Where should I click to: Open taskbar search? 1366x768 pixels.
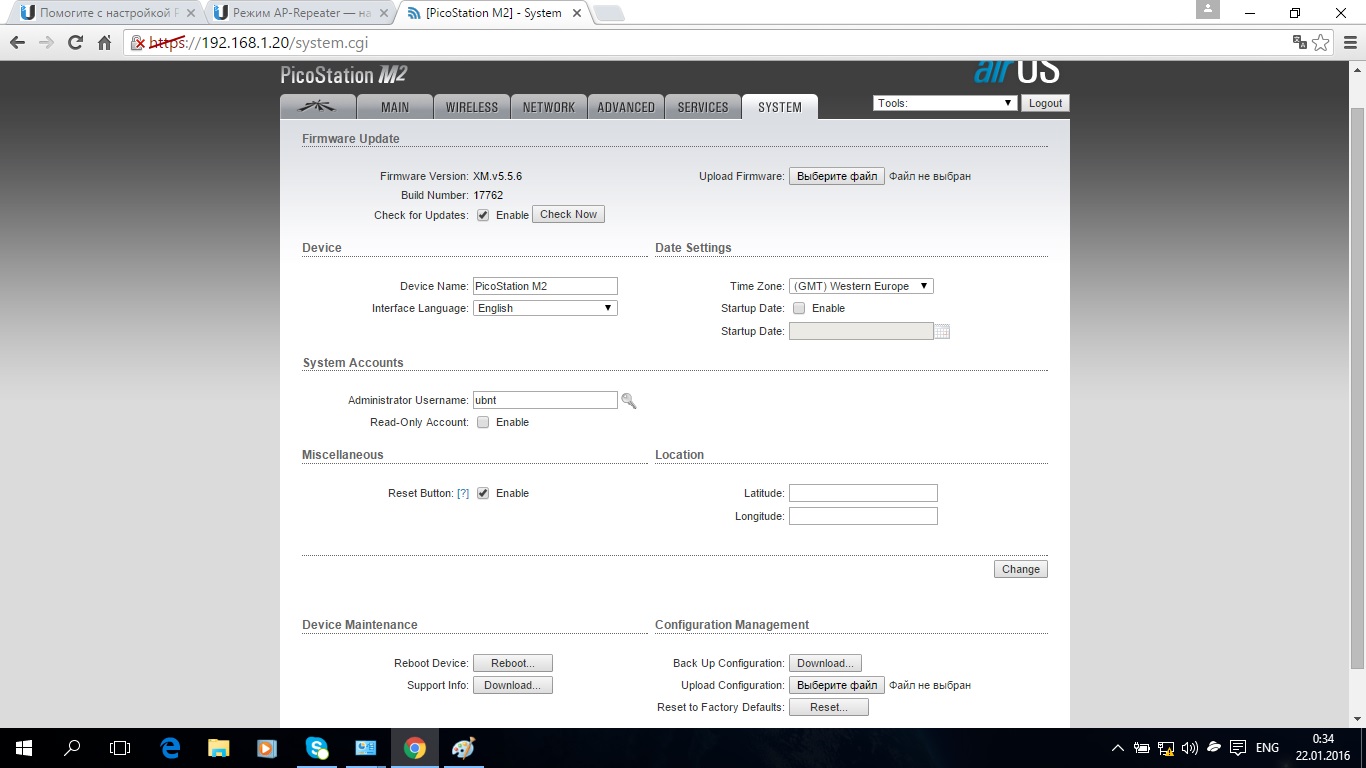click(72, 747)
